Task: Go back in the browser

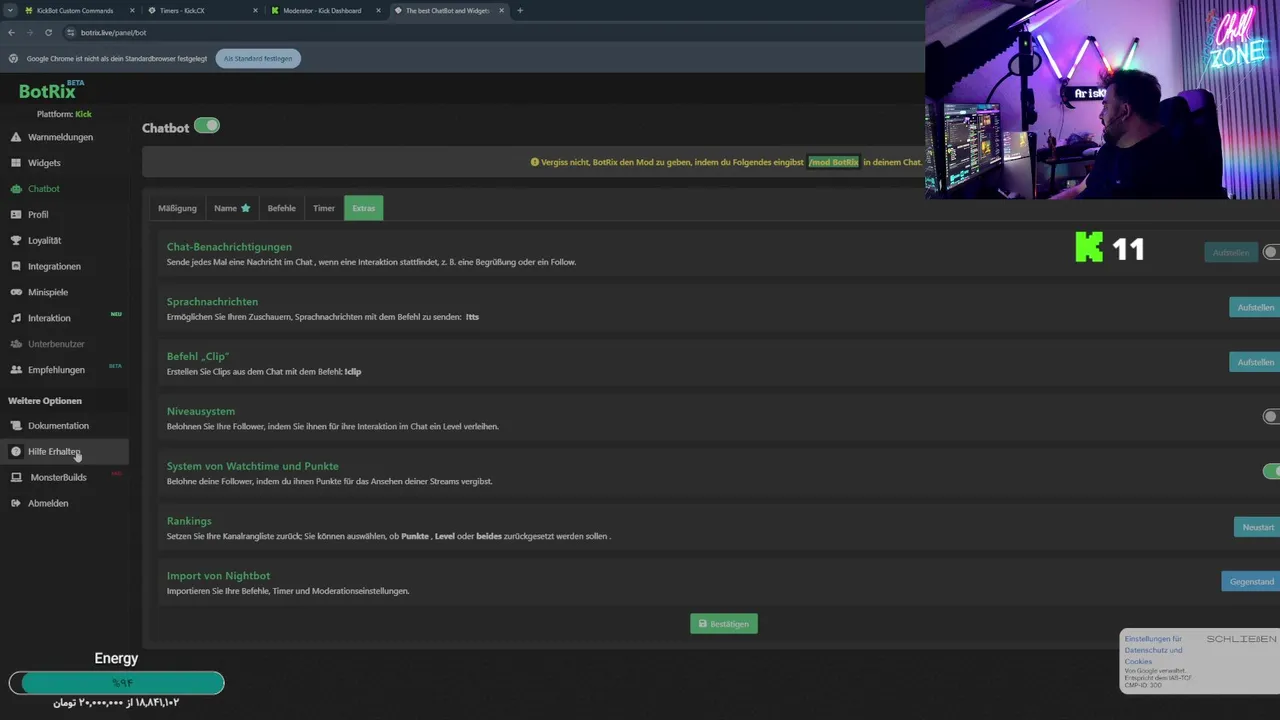Action: (x=12, y=32)
